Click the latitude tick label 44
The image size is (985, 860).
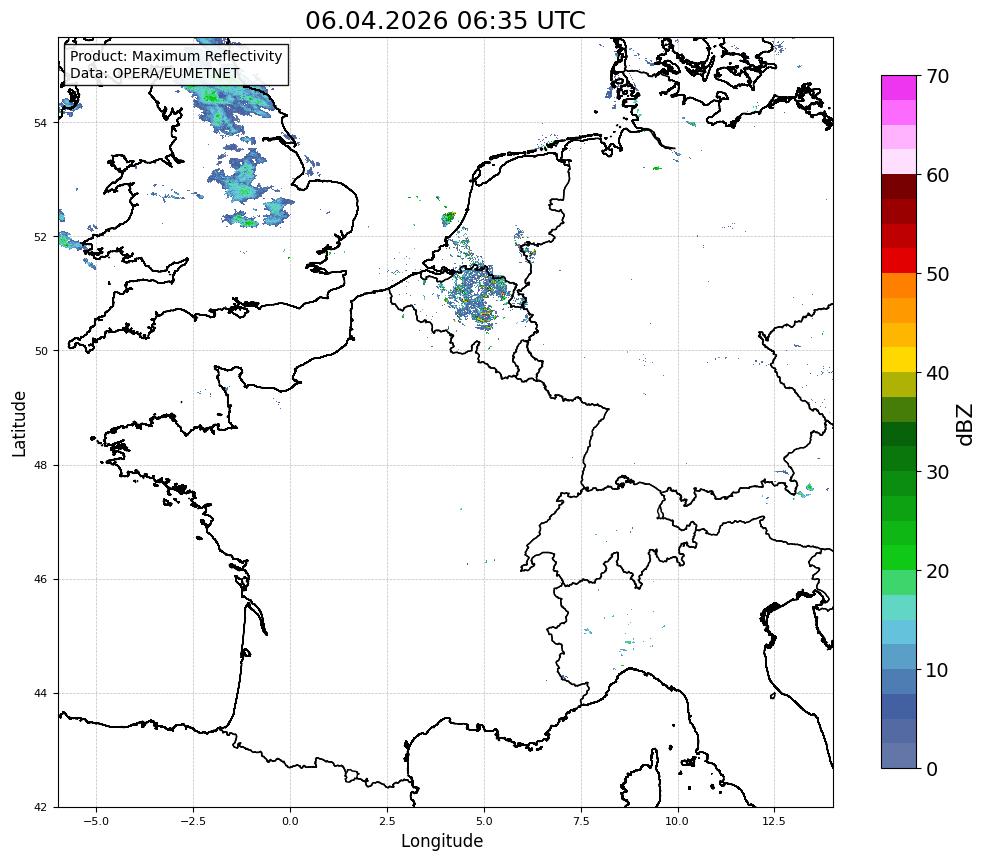[x=40, y=694]
